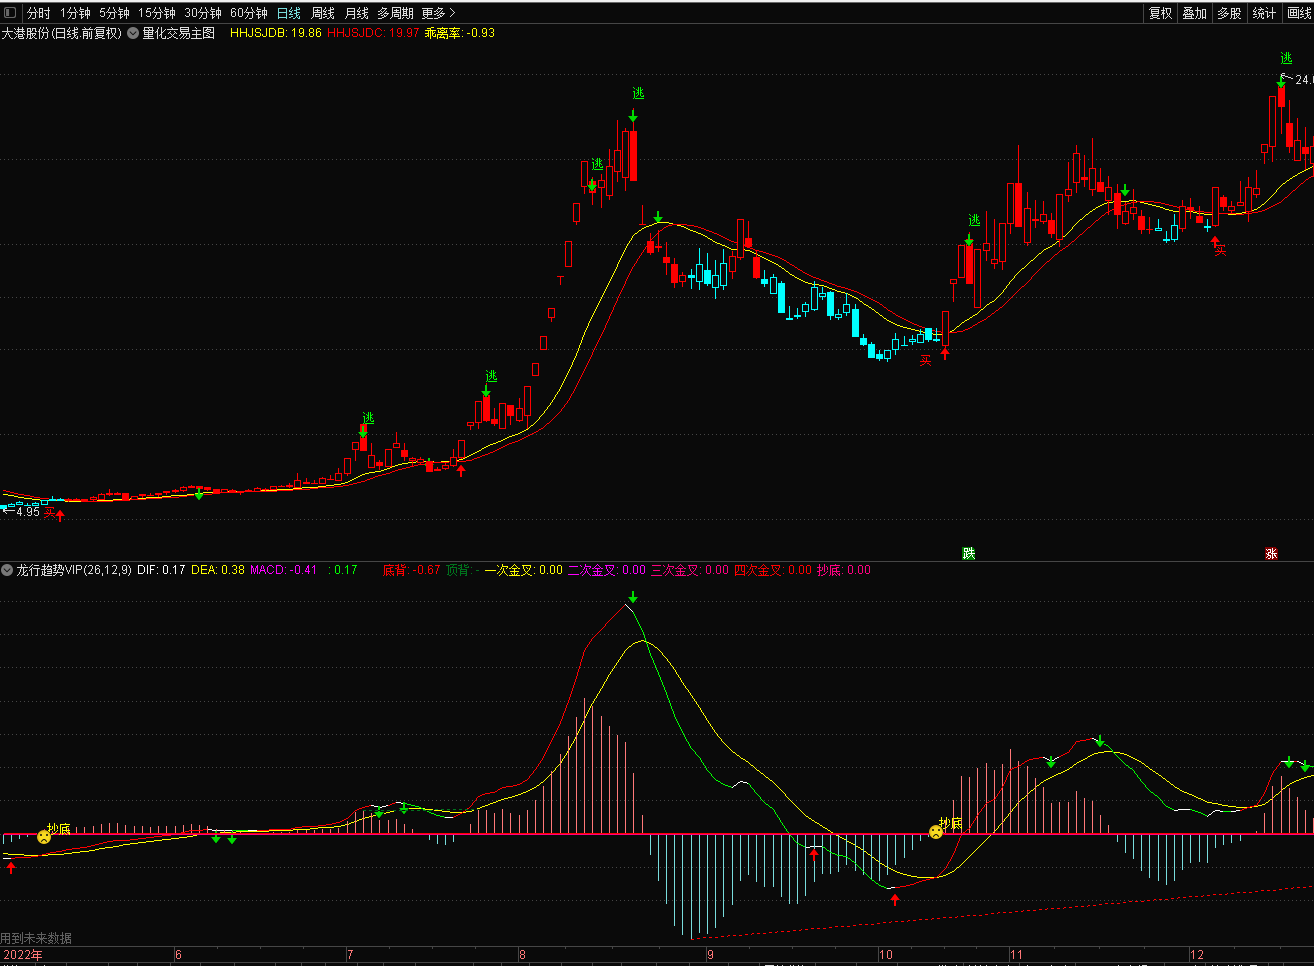
Task: Open the 复权 adjustment menu
Action: click(x=1160, y=13)
